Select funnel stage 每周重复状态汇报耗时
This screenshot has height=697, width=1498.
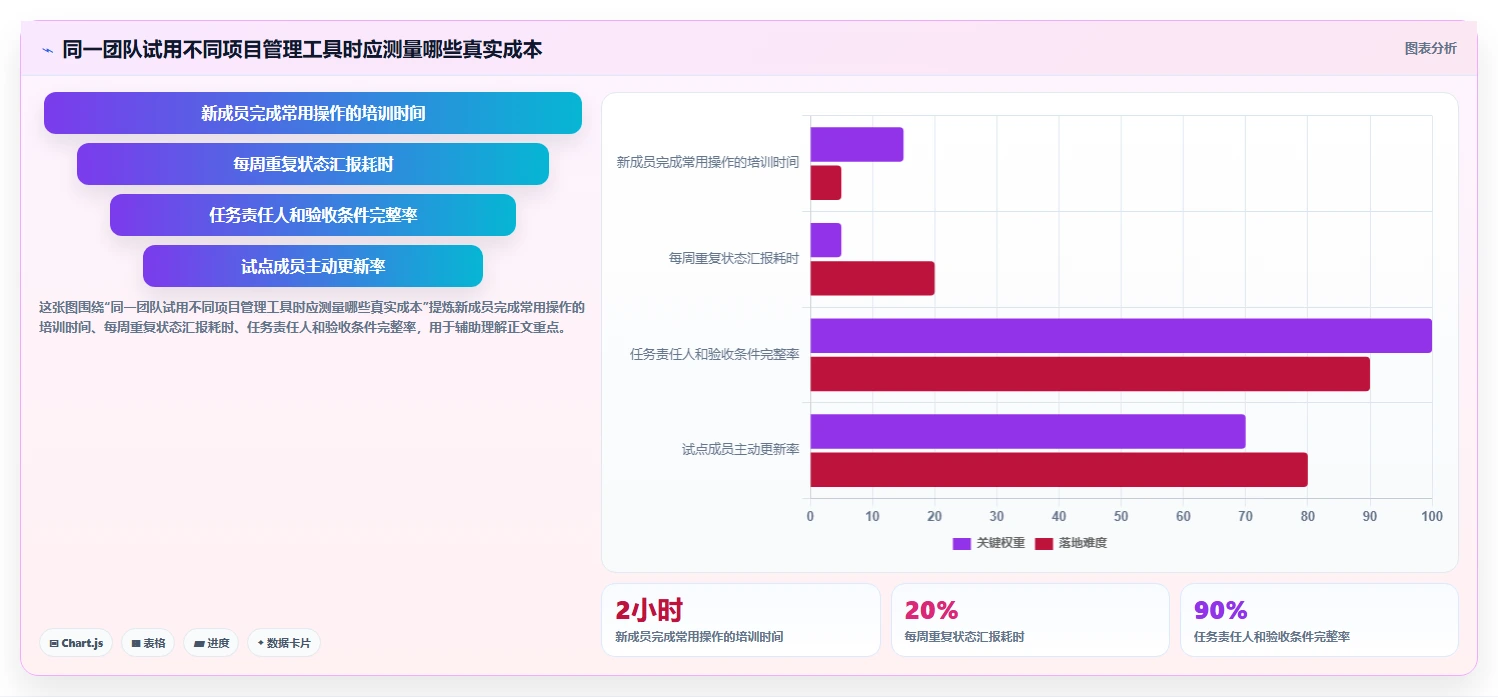pyautogui.click(x=313, y=164)
